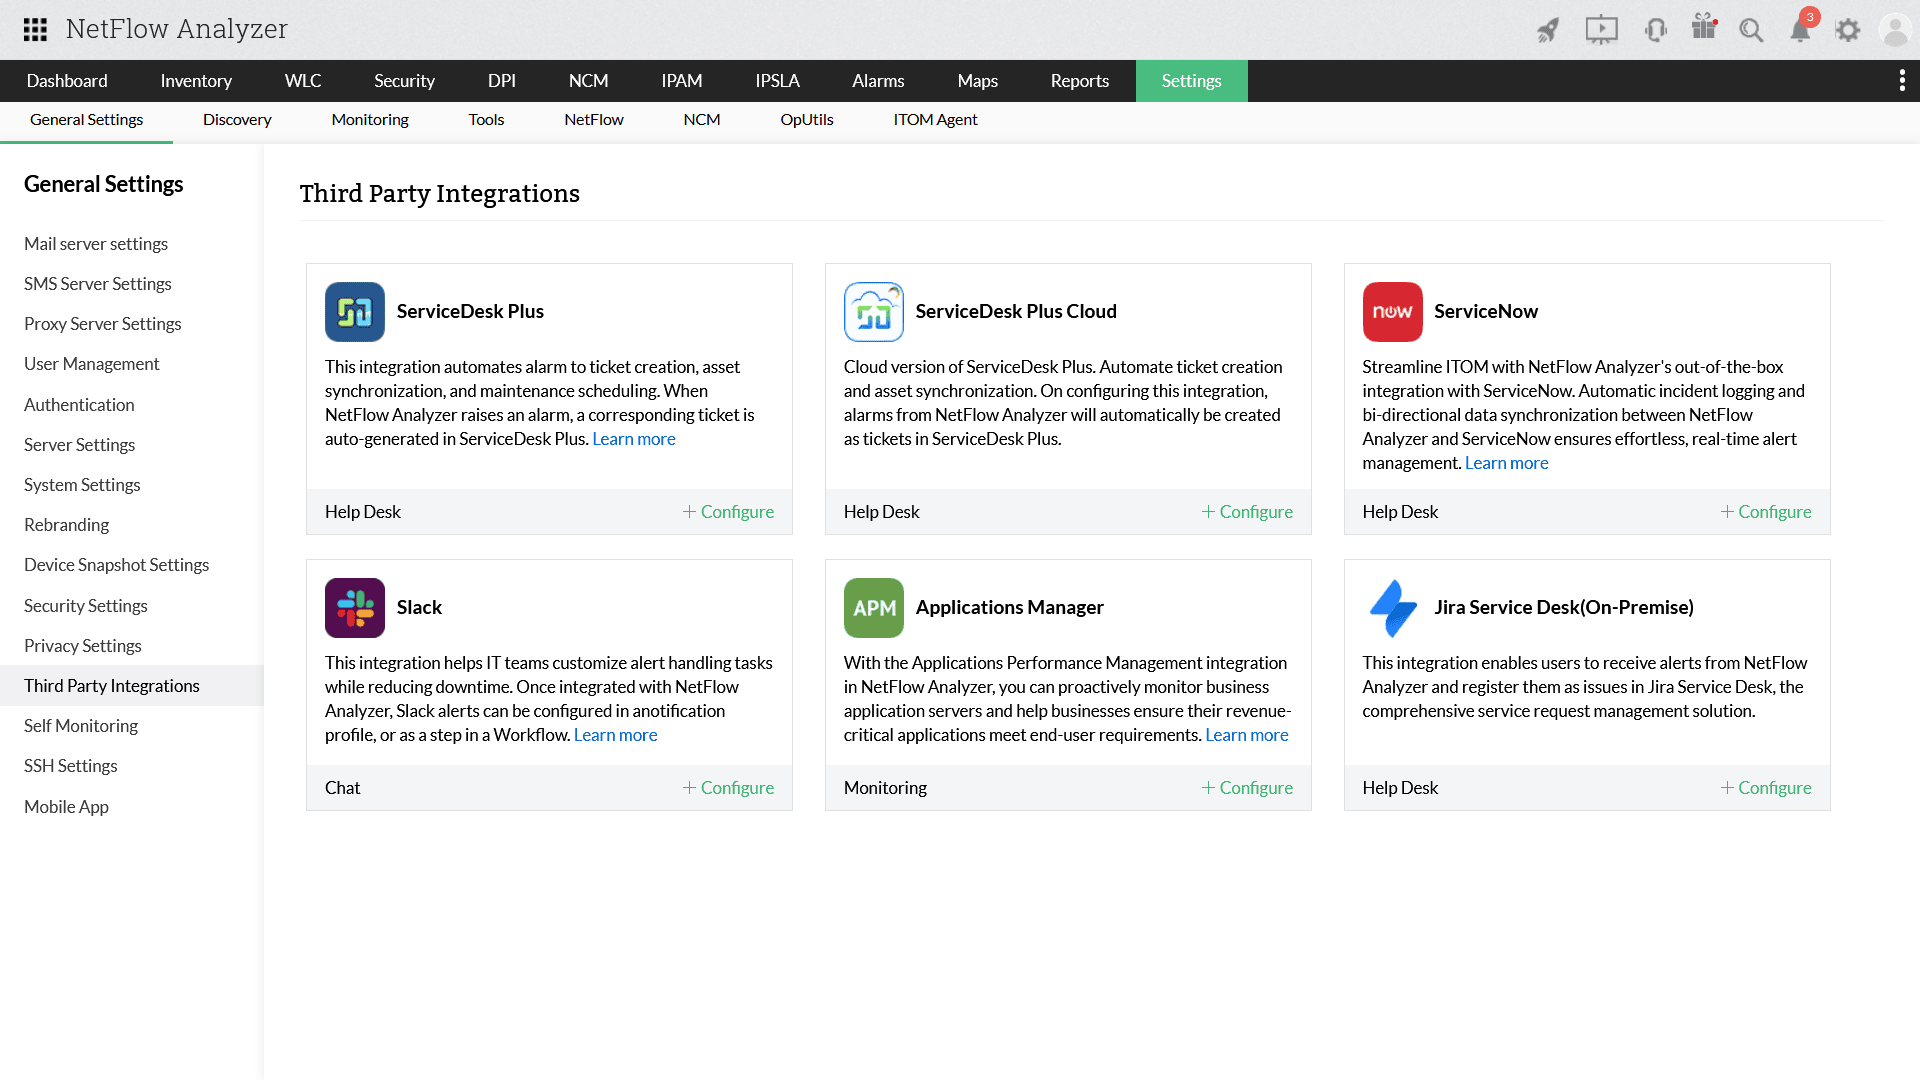Screen dimensions: 1920x1080
Task: Click the ServiceNow logo icon
Action: (1392, 311)
